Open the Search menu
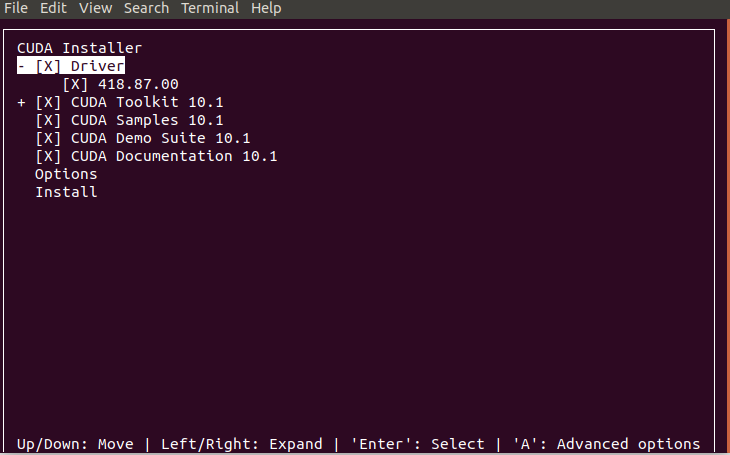 [146, 8]
